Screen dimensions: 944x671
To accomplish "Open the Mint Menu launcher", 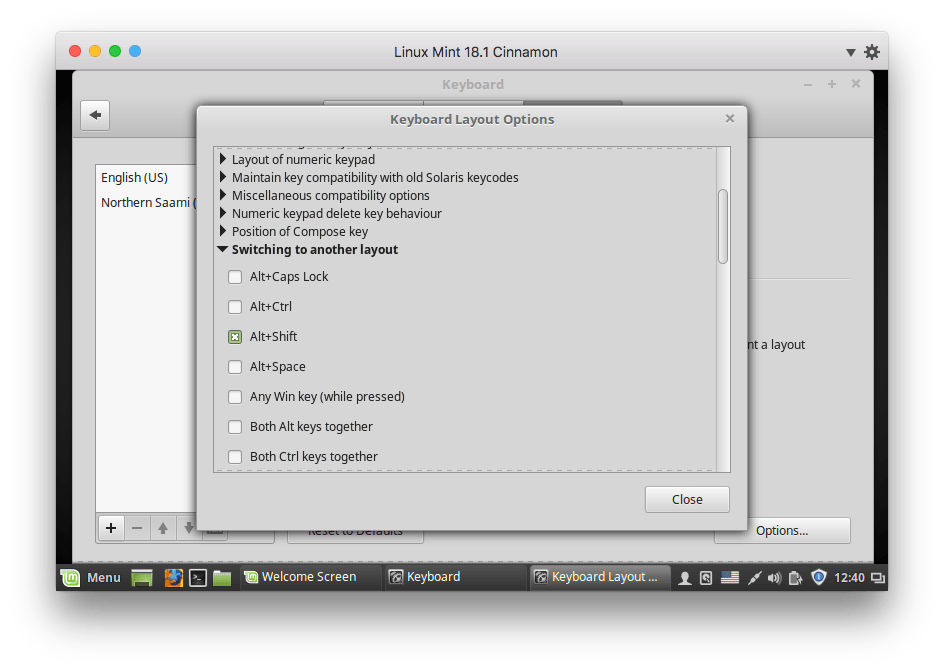I will click(x=91, y=578).
